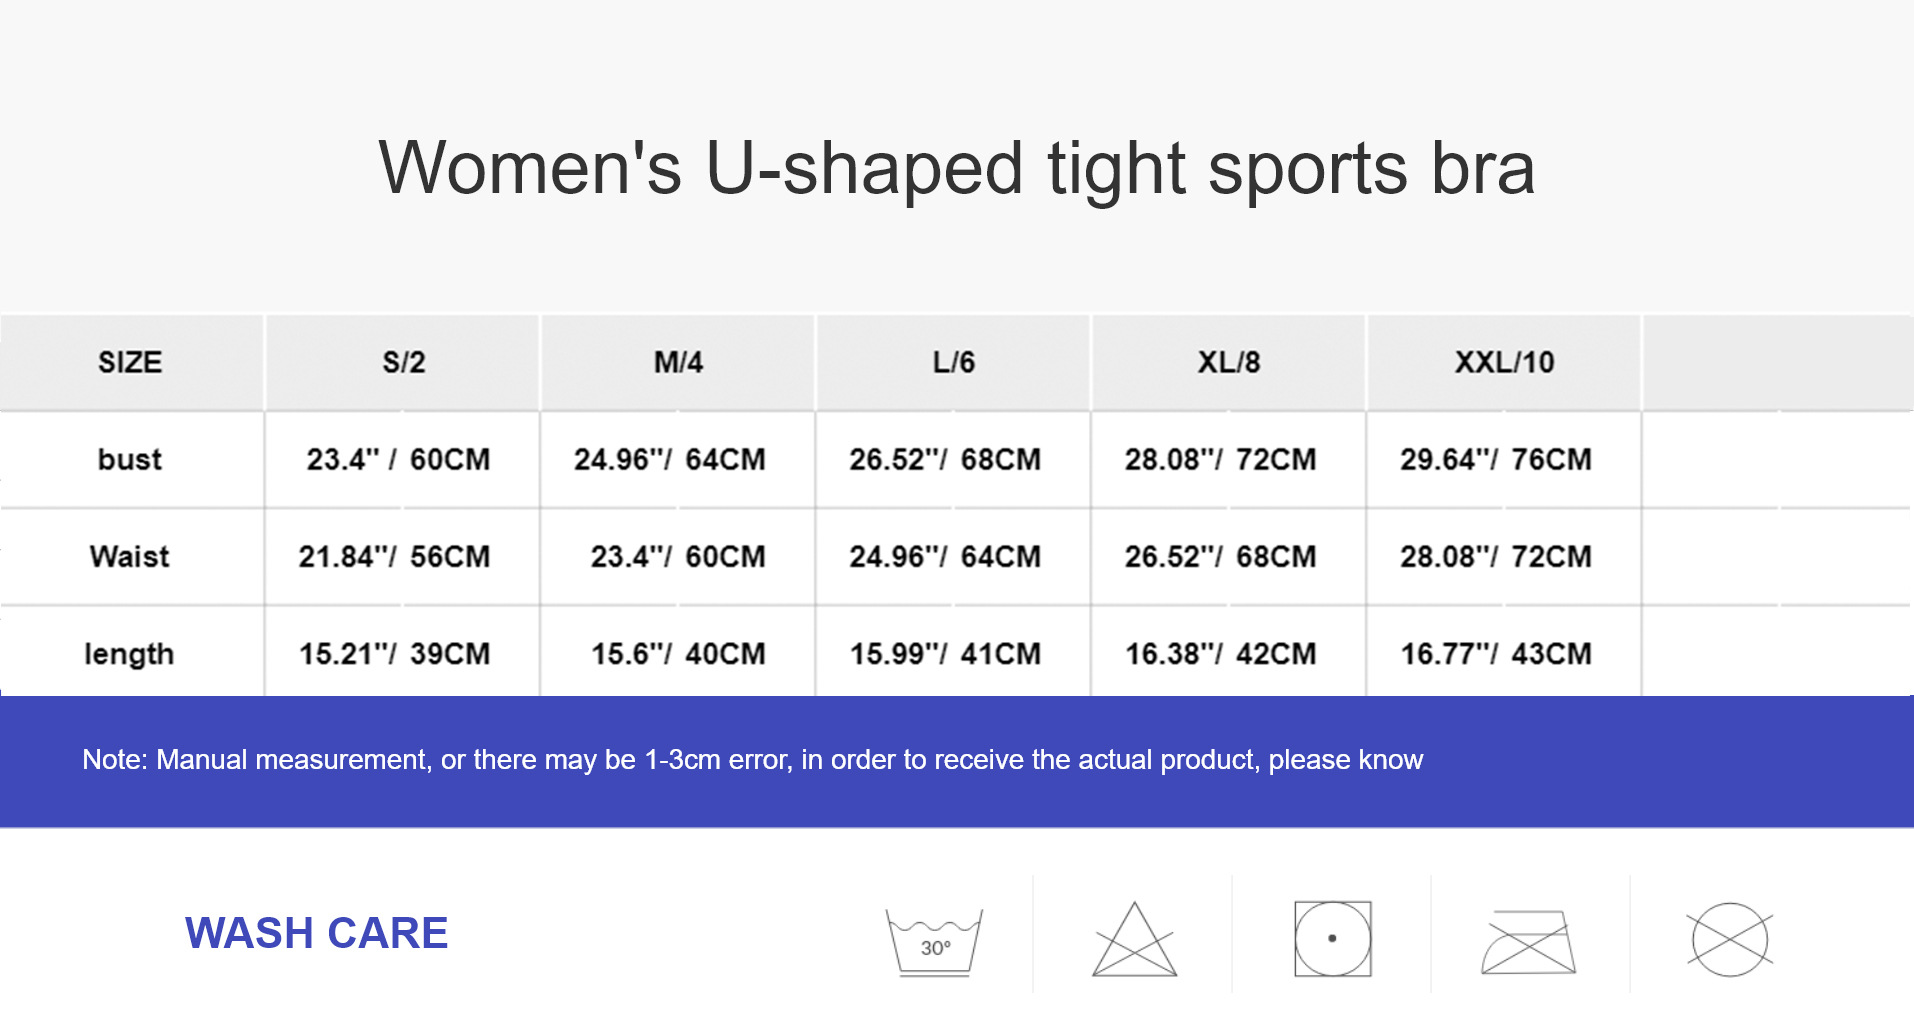
Task: Click the SIZE header cell
Action: [x=130, y=362]
